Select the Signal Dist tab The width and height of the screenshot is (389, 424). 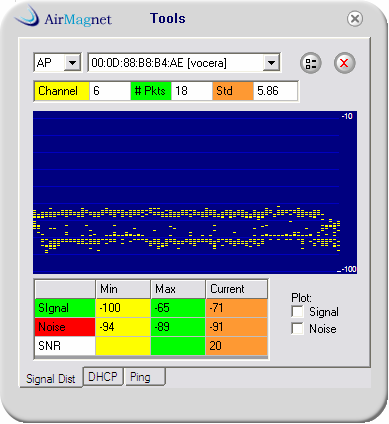point(51,378)
